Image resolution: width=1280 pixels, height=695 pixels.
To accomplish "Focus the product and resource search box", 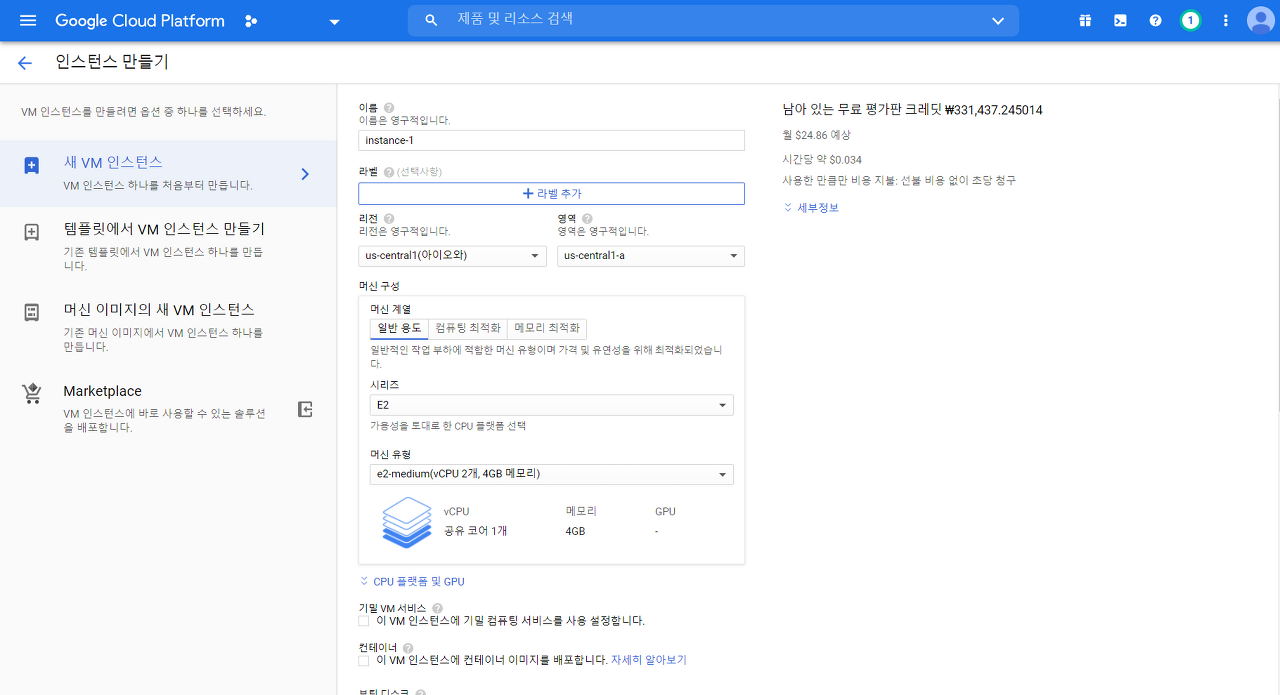I will (713, 20).
